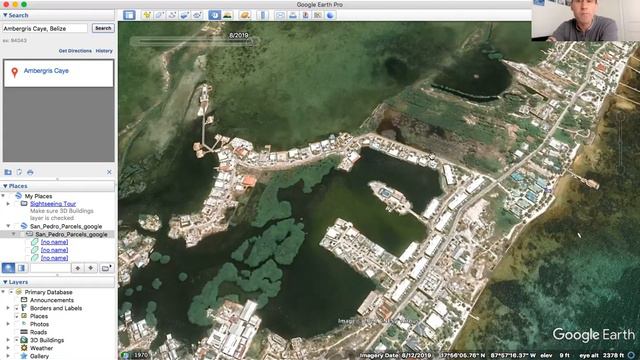Clear search results with the X
The image size is (640, 360).
pyautogui.click(x=109, y=172)
